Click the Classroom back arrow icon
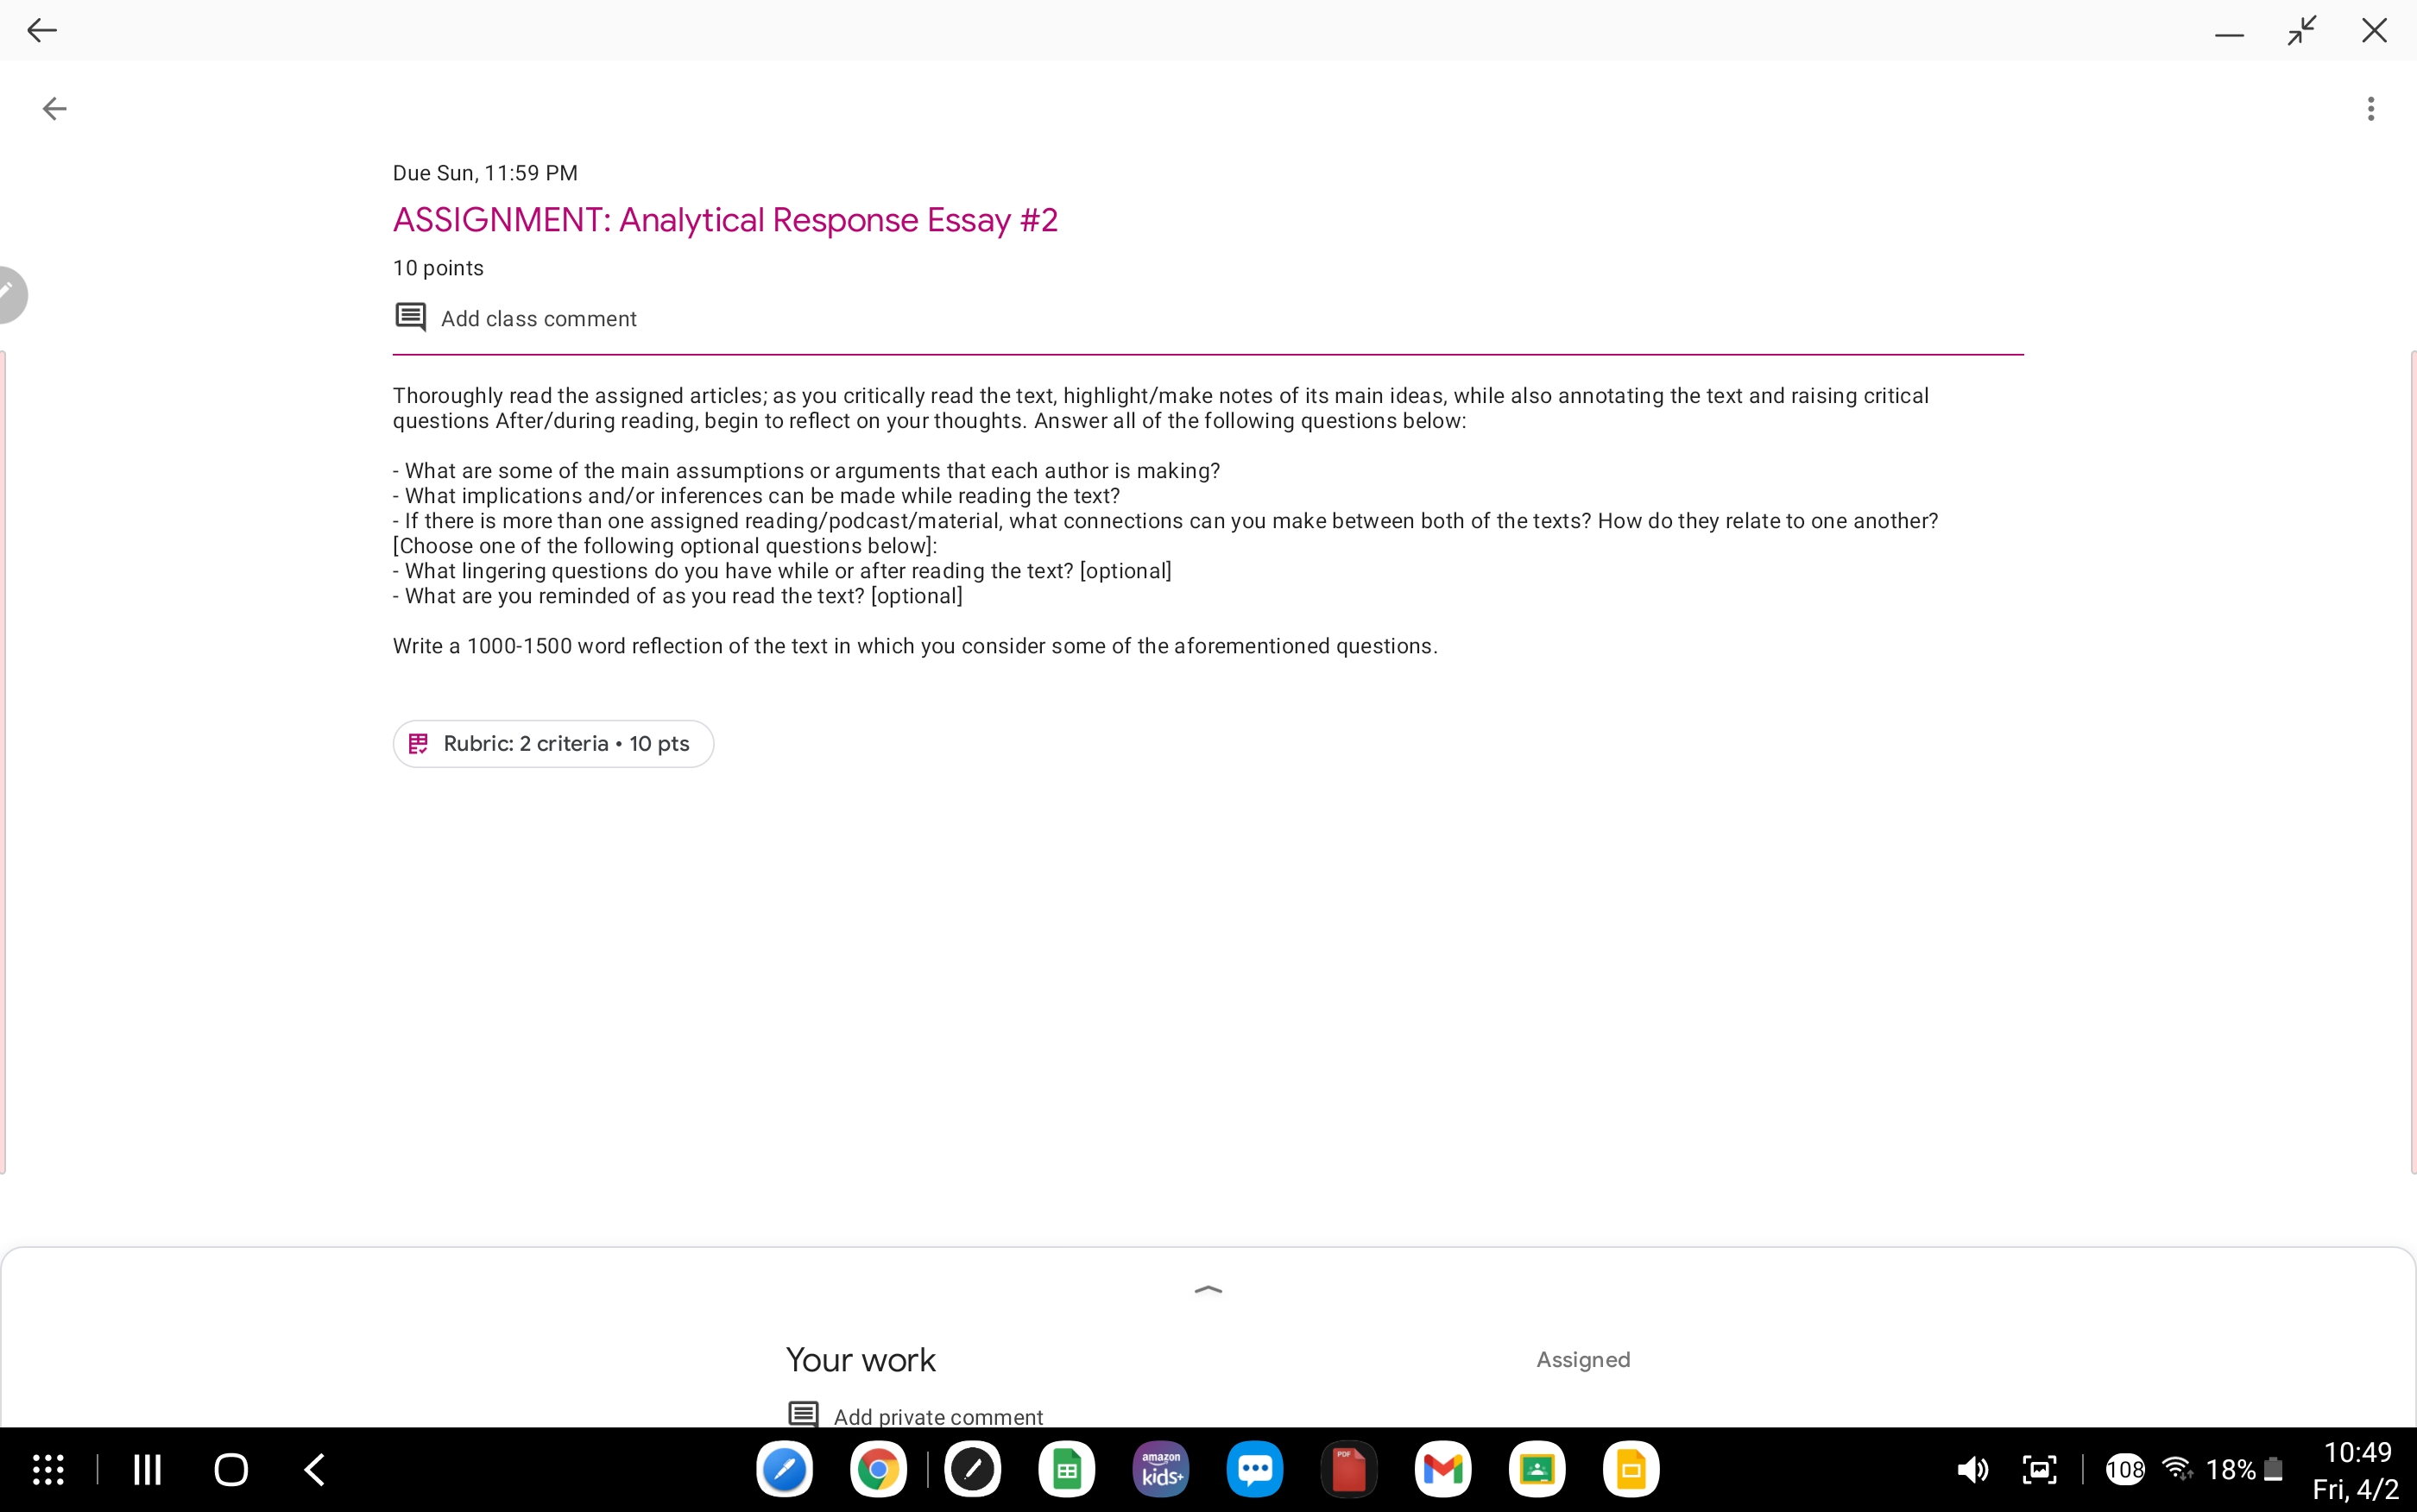Viewport: 2417px width, 1512px height. coord(54,108)
